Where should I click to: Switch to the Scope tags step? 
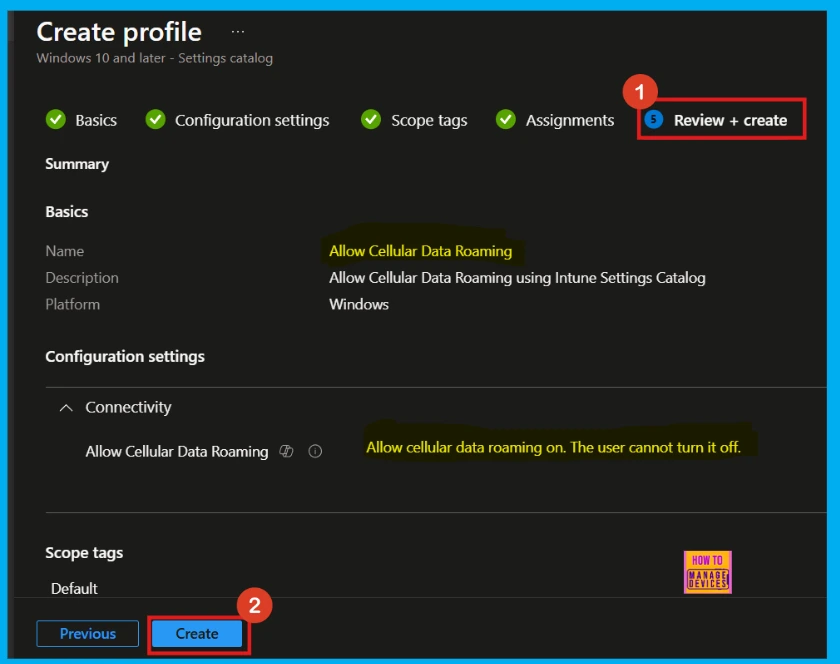[x=429, y=121]
